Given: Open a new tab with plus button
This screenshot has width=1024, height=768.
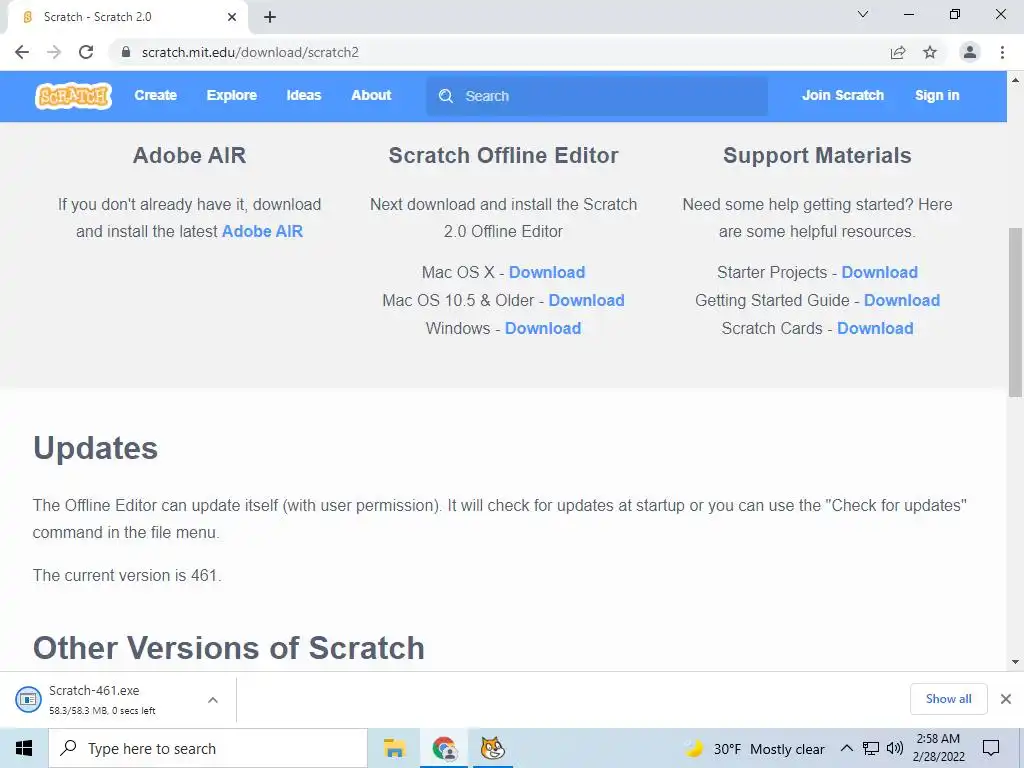Looking at the screenshot, I should pos(270,17).
